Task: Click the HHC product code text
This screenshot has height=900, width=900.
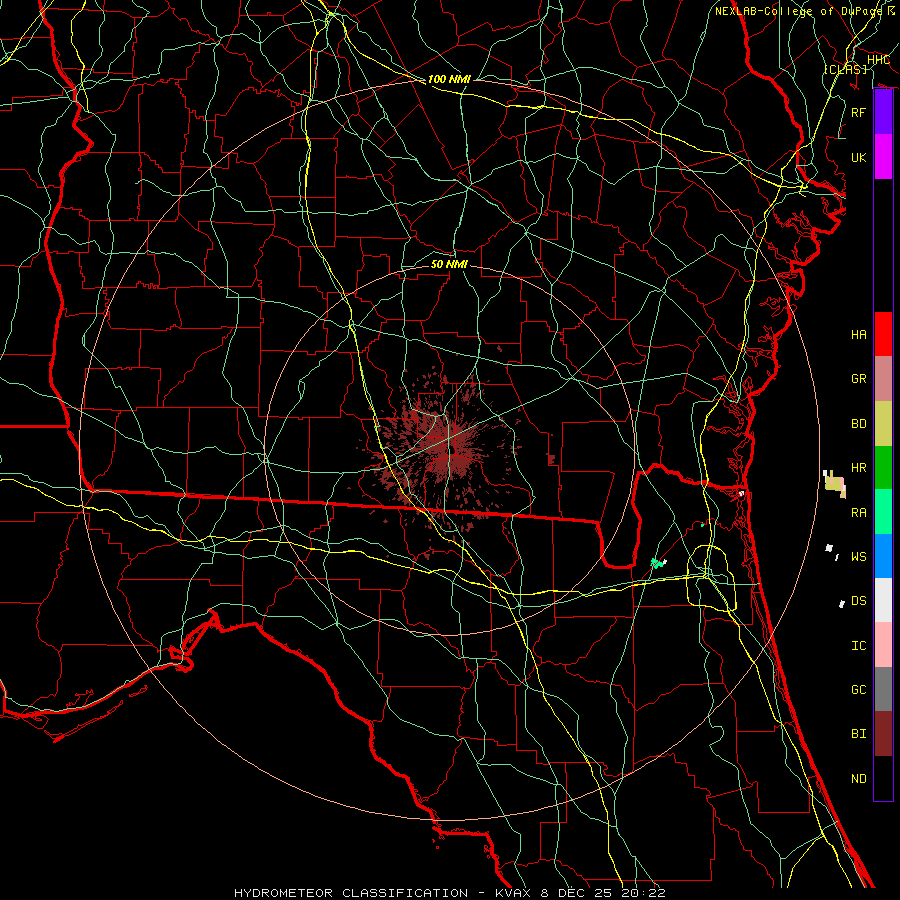Action: pyautogui.click(x=878, y=60)
